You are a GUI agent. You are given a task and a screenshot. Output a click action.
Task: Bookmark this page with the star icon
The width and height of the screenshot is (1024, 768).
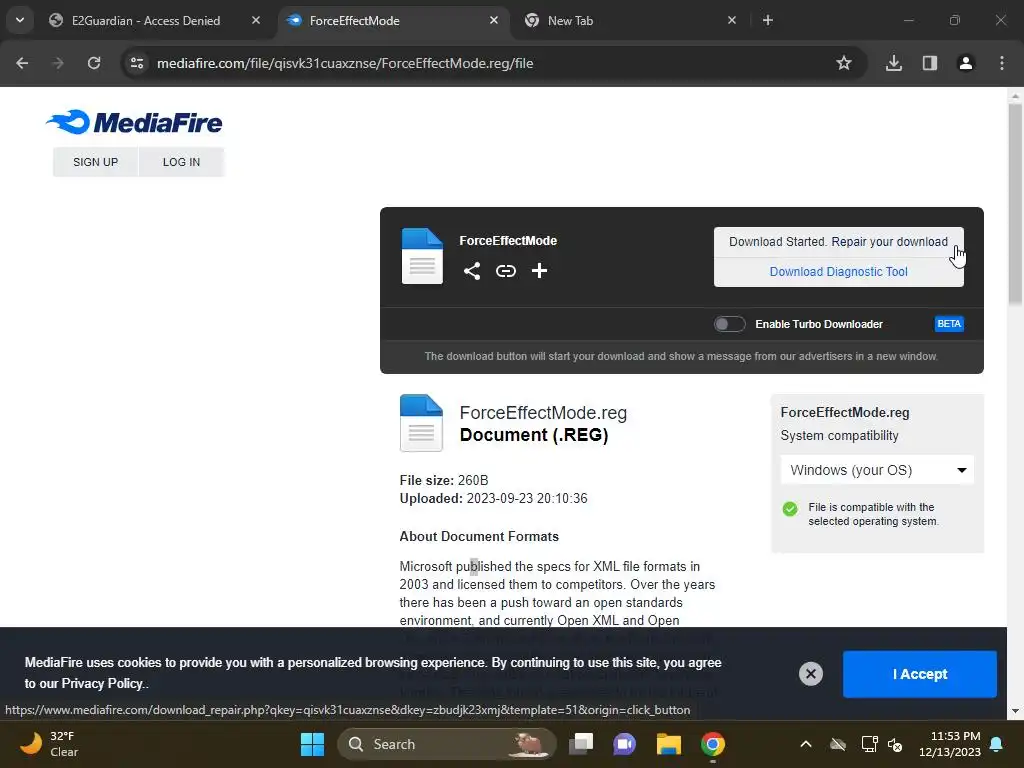844,63
